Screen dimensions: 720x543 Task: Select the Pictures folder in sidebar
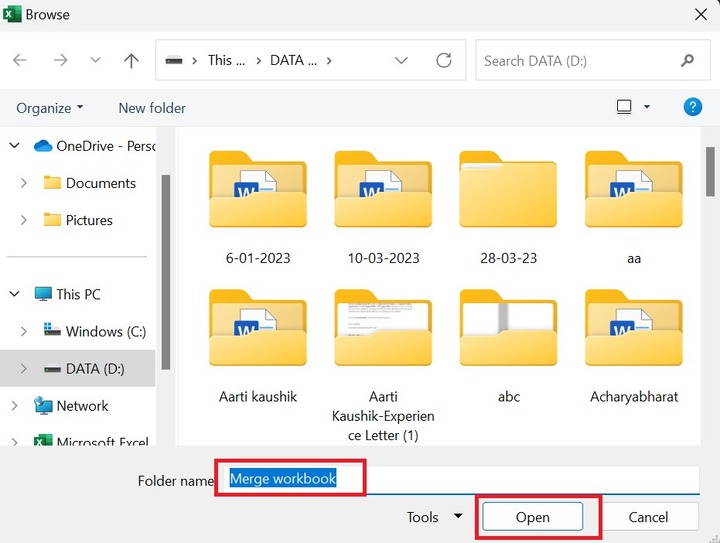coord(78,220)
